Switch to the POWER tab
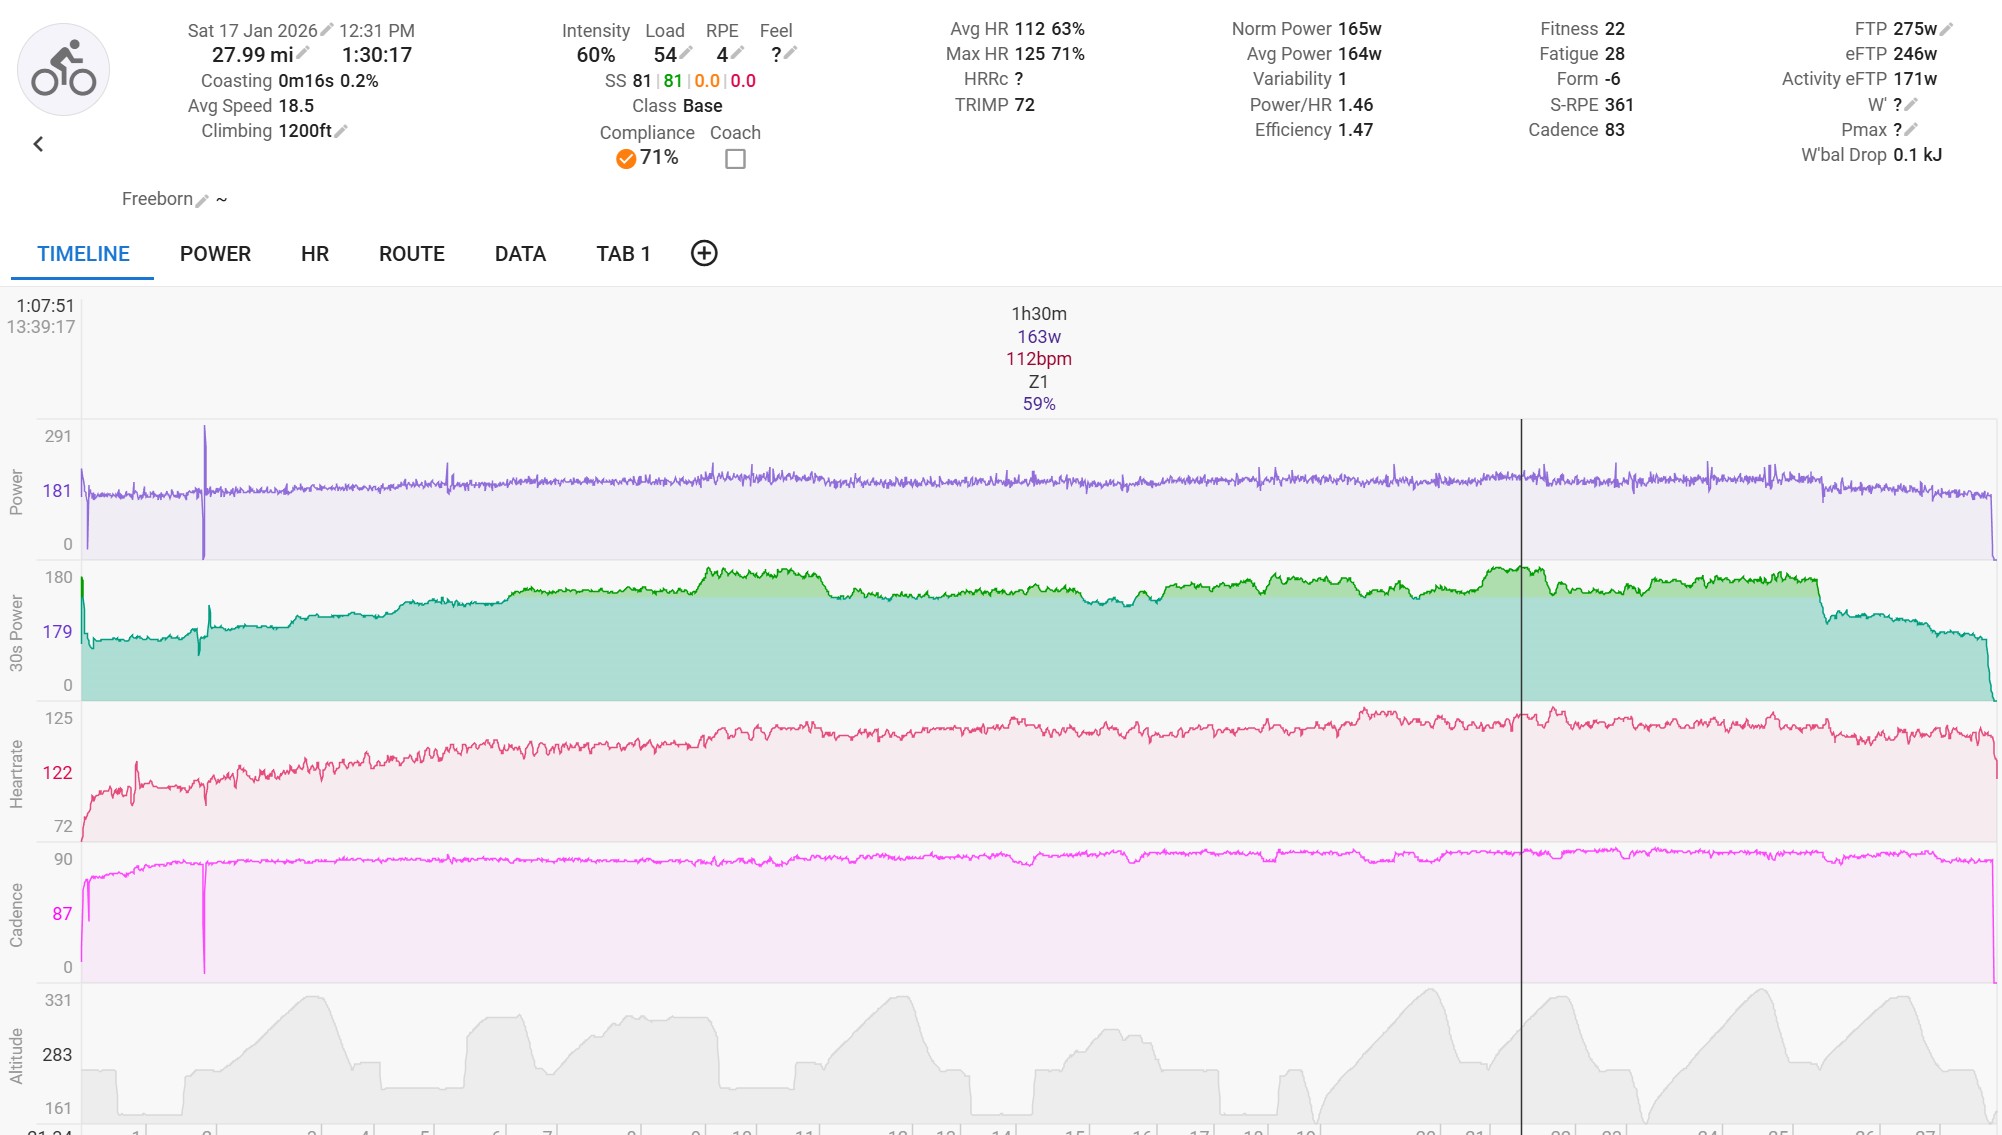 215,254
